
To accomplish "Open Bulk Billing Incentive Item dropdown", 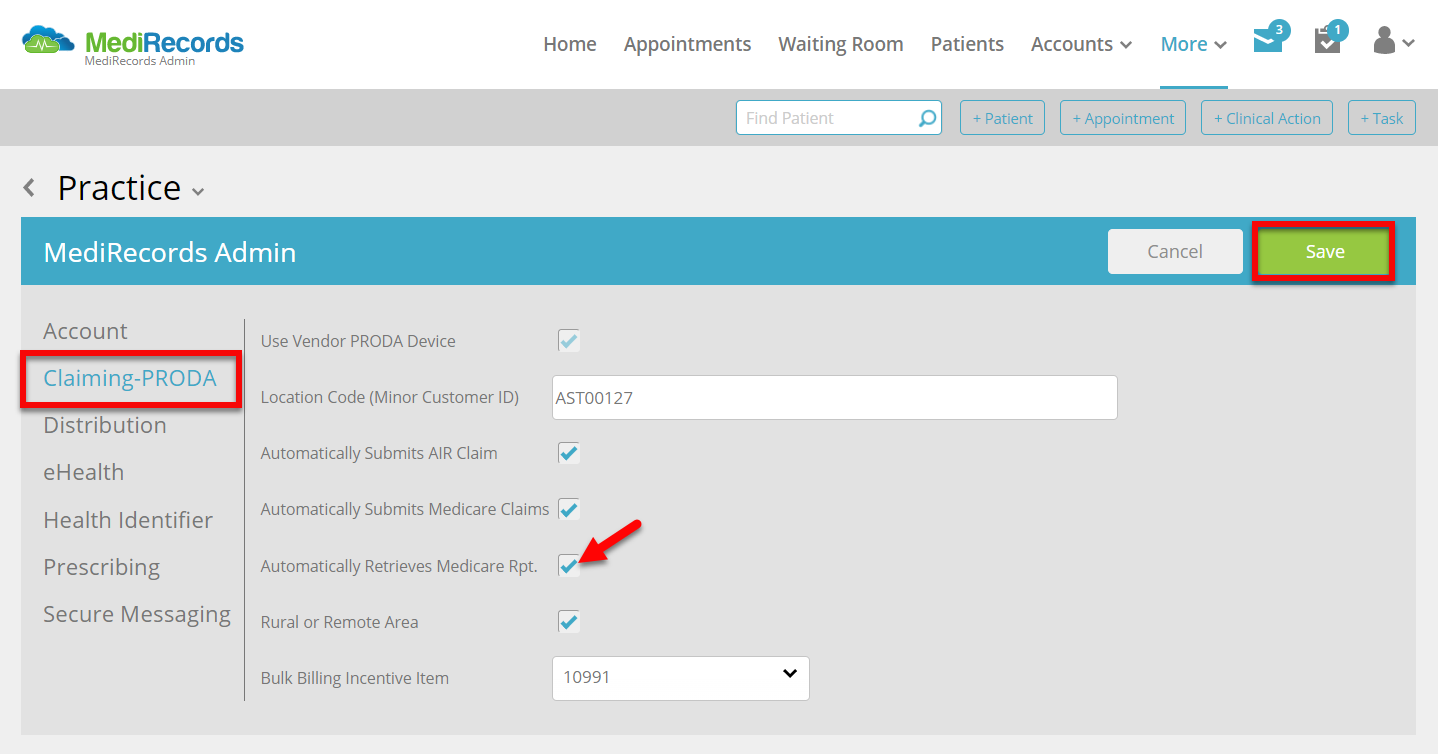I will click(680, 678).
